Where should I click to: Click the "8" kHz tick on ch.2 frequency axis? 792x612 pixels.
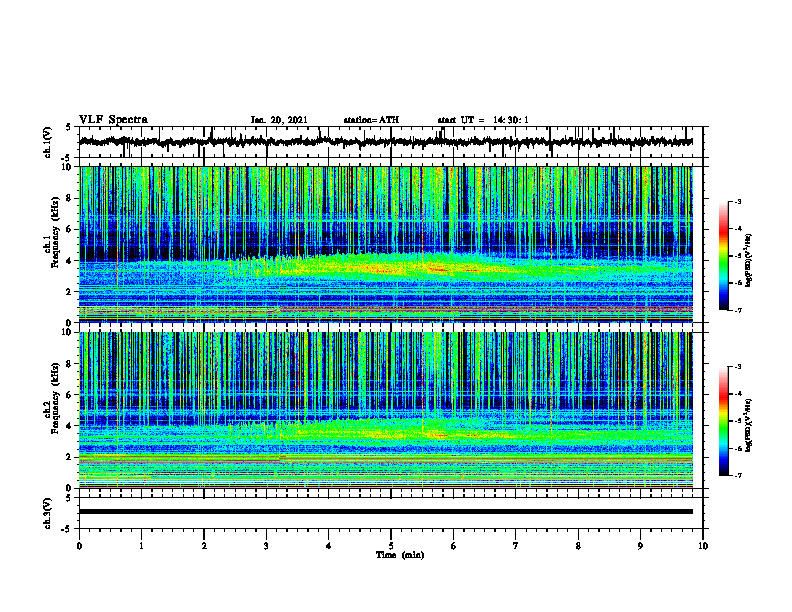tap(70, 364)
